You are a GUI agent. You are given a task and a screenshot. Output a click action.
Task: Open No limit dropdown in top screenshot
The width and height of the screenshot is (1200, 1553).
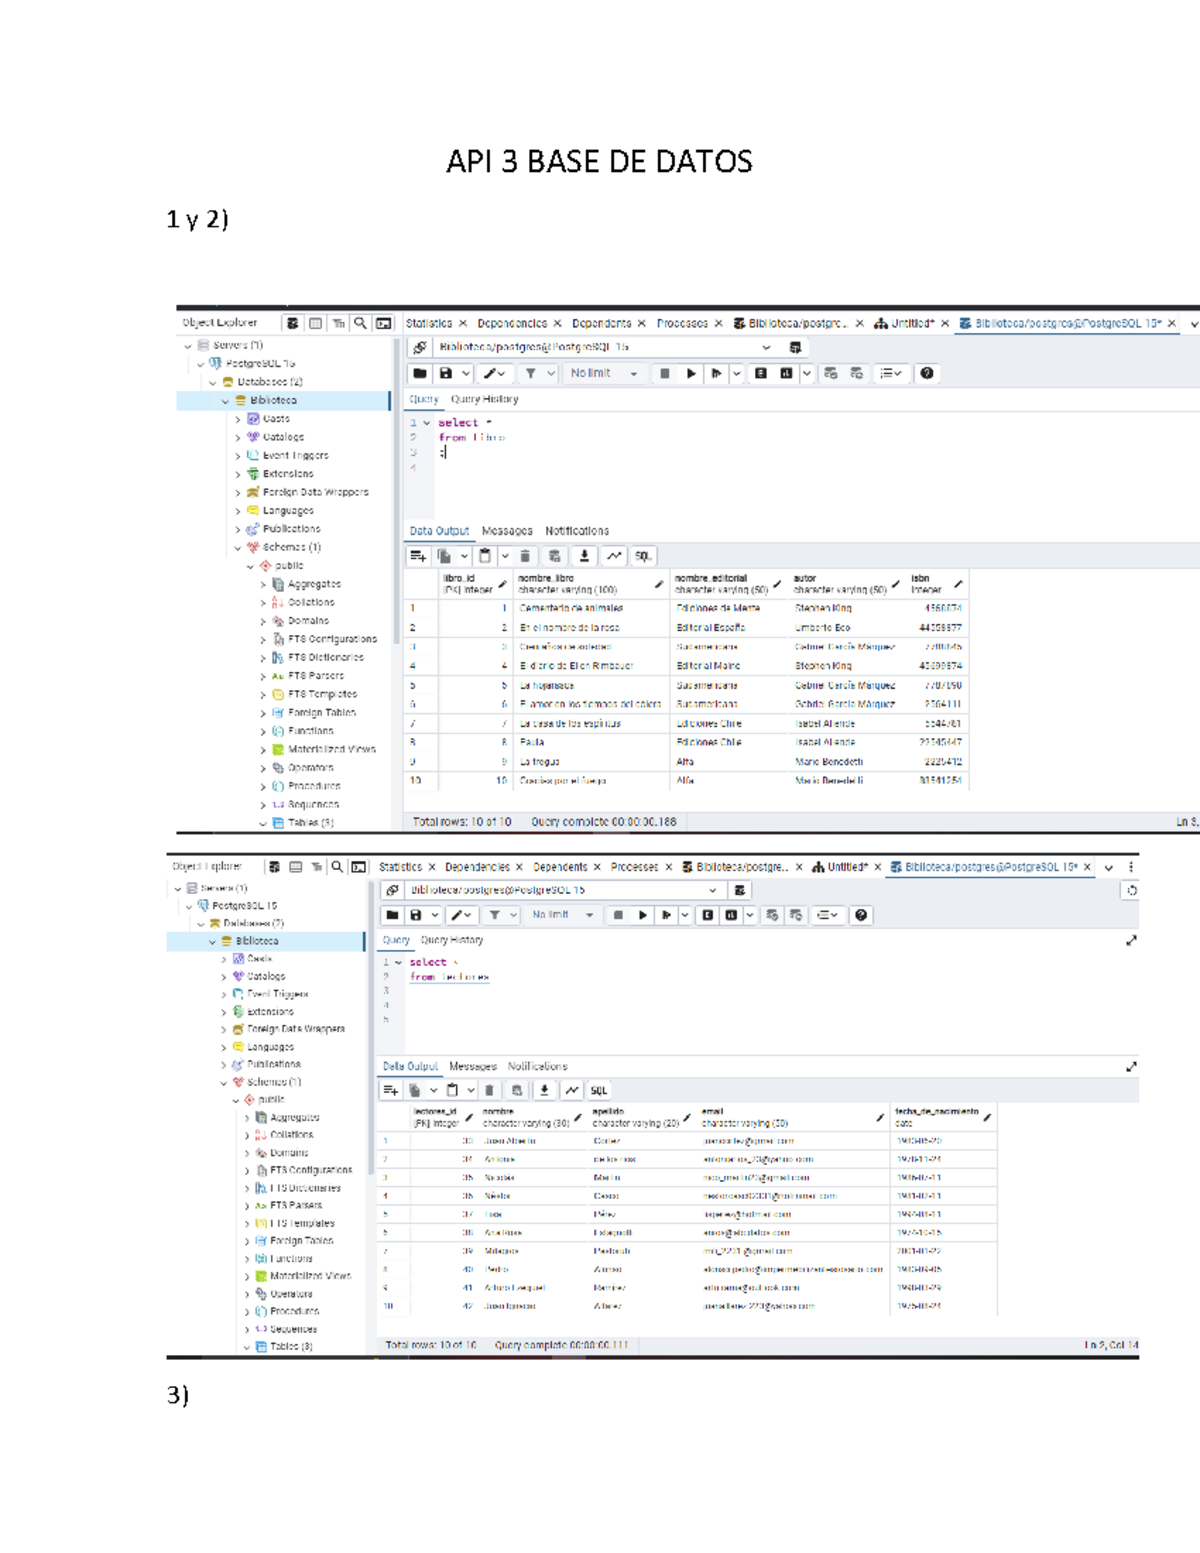pyautogui.click(x=603, y=373)
